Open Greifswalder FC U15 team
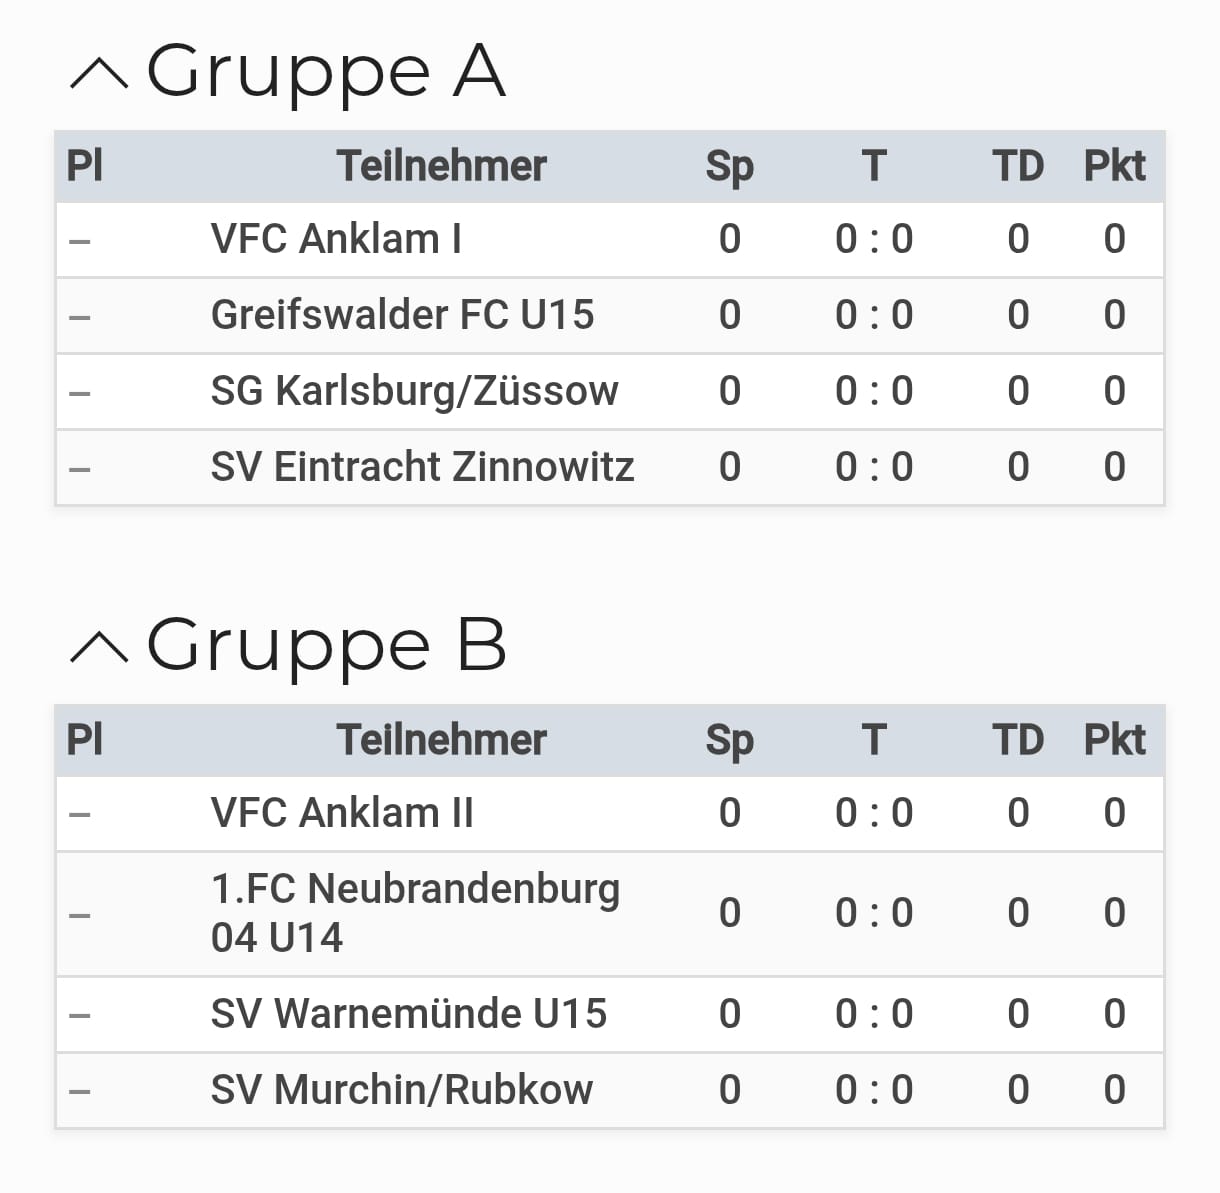 [402, 316]
